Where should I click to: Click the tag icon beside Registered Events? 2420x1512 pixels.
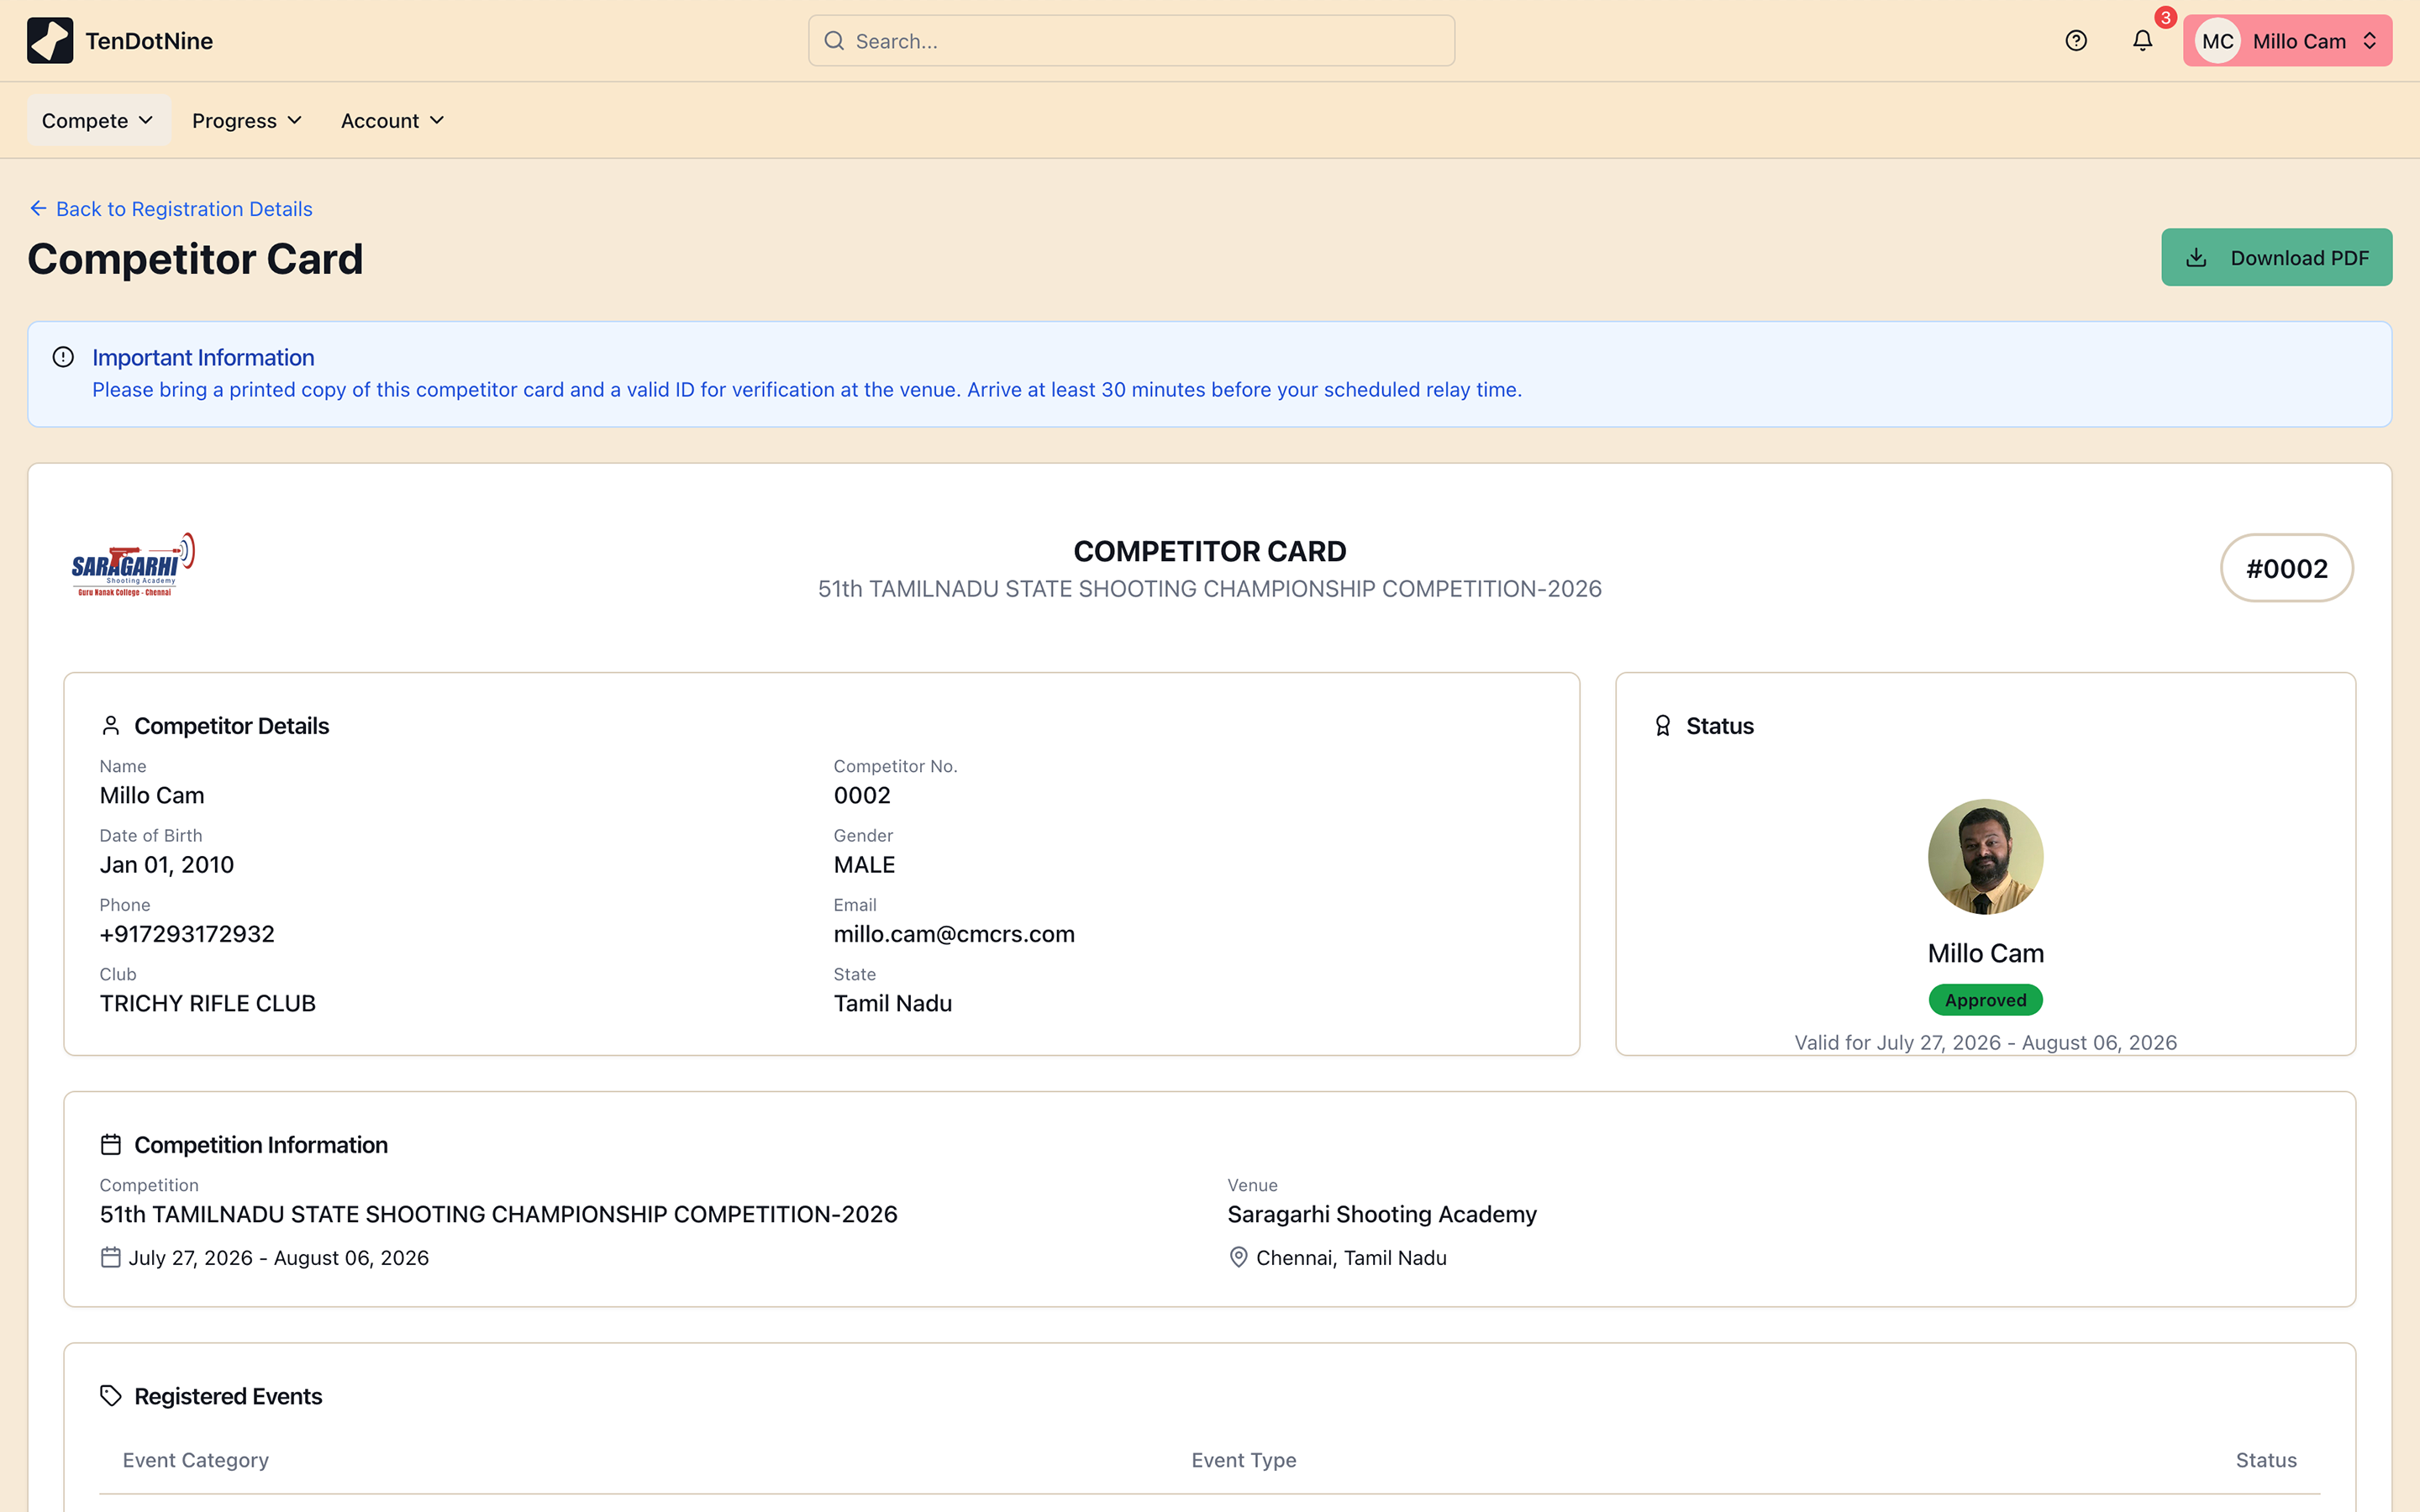tap(111, 1396)
